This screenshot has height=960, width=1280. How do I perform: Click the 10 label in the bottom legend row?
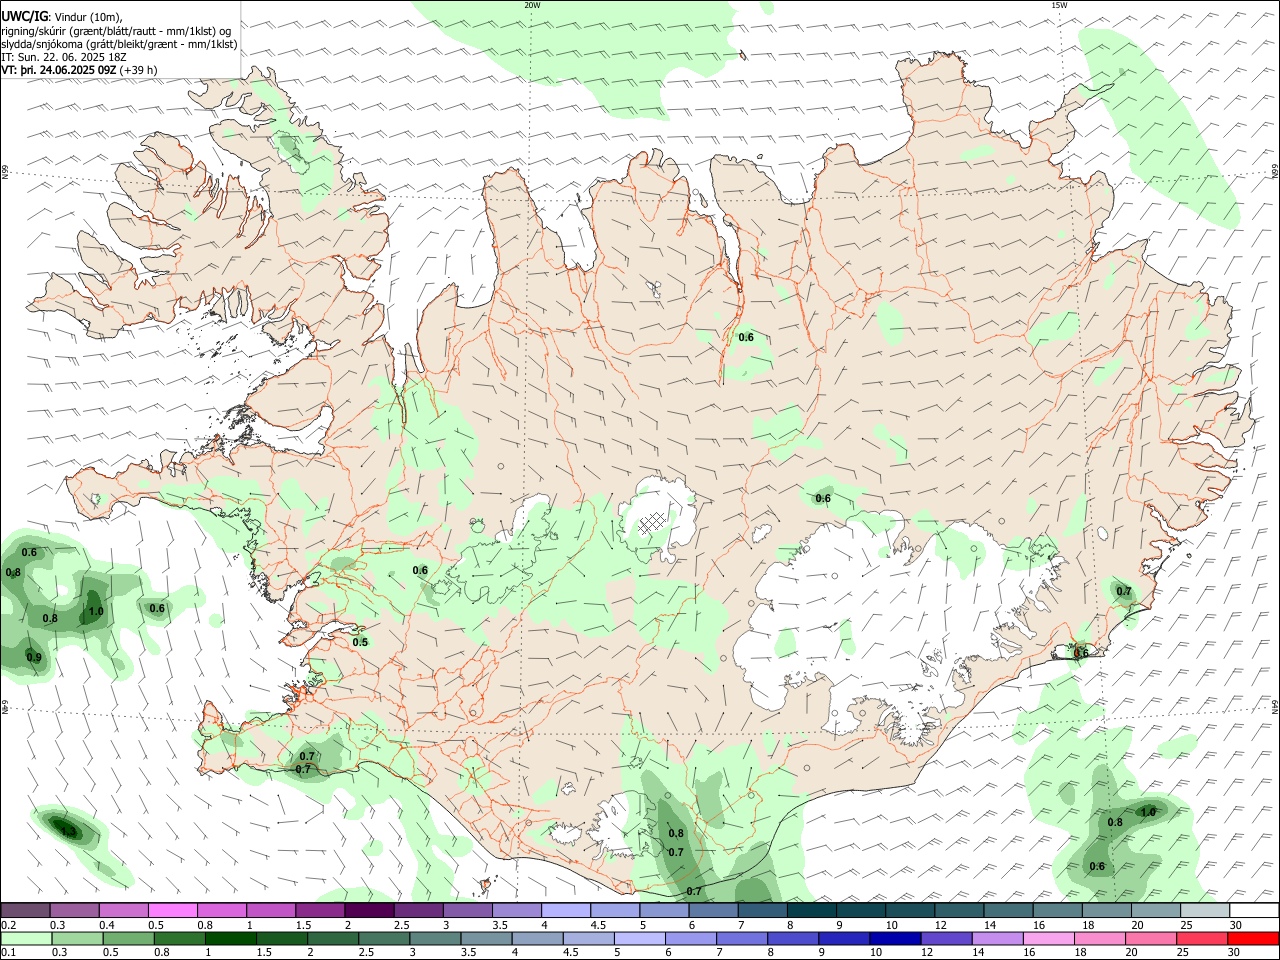point(876,953)
